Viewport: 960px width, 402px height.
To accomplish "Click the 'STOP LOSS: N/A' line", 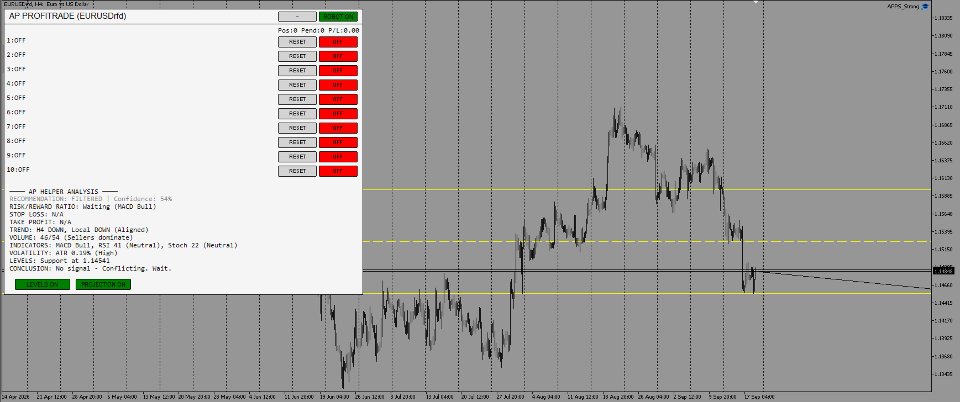I will pos(36,215).
